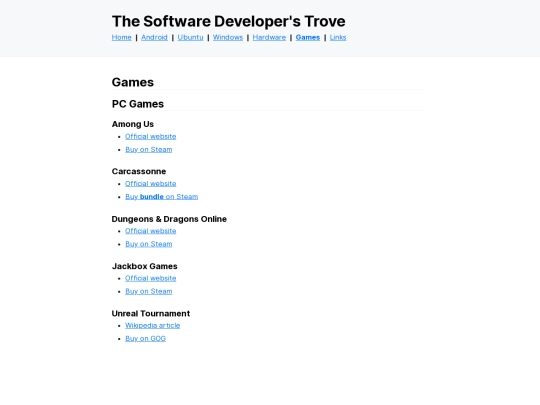Viewport: 540px width, 405px height.
Task: Click Buy on Steam under Dungeons & Dragons Online
Action: pyautogui.click(x=149, y=244)
